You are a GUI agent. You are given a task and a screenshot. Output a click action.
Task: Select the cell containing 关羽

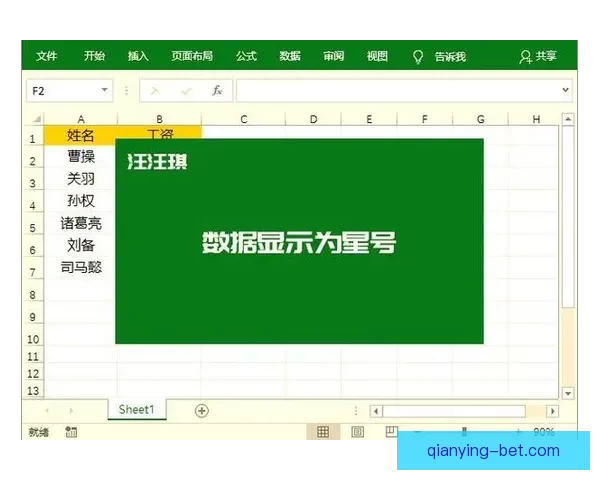81,179
